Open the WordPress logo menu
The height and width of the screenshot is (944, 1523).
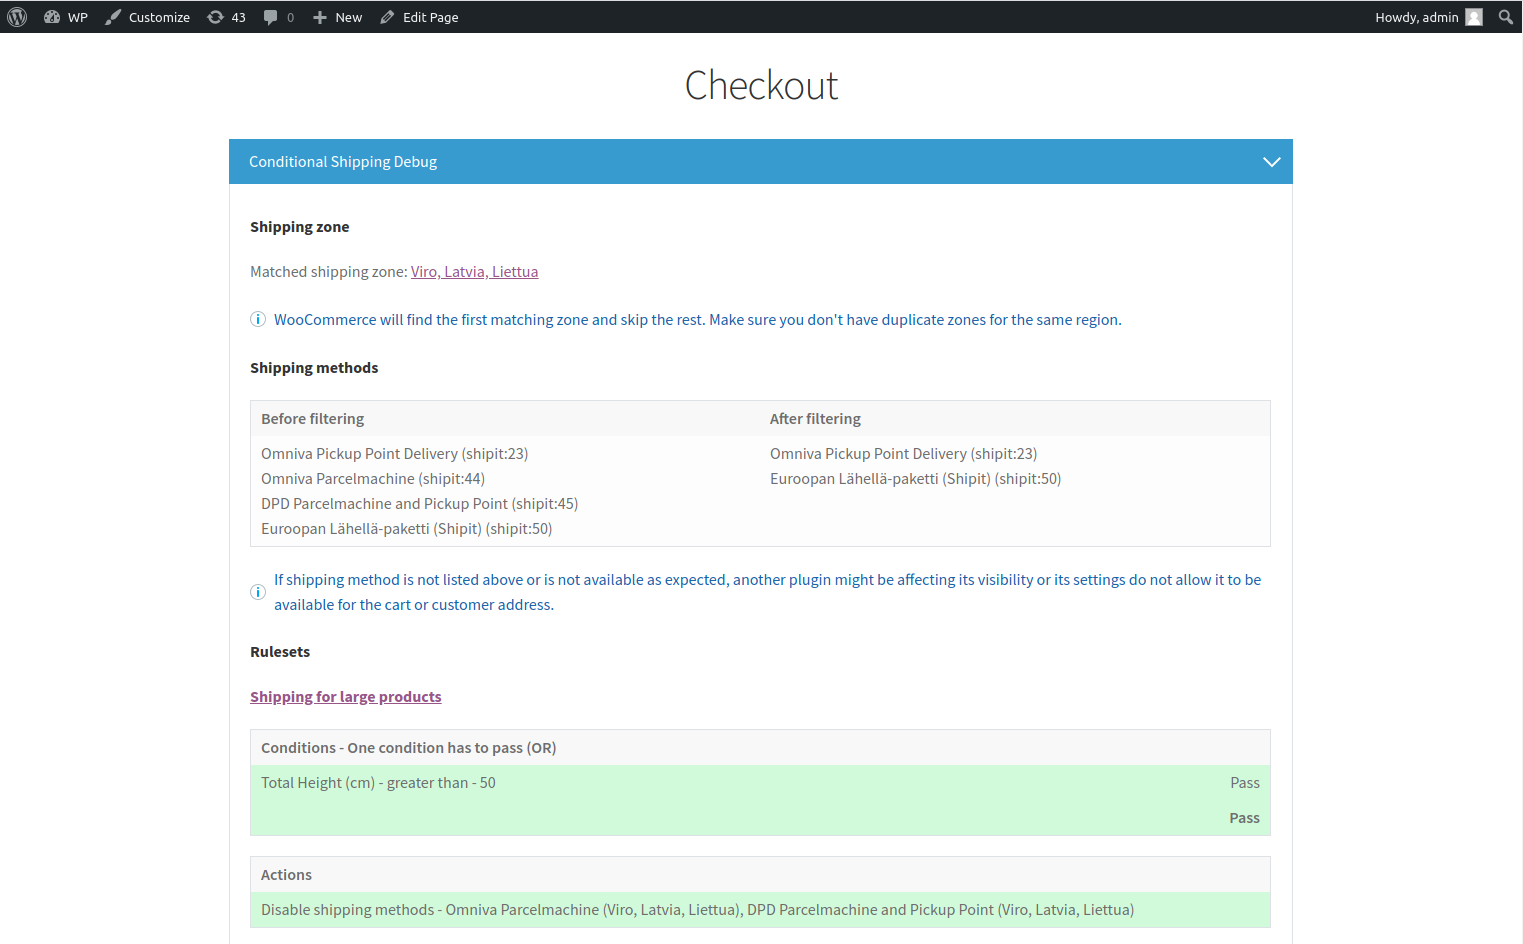click(17, 17)
